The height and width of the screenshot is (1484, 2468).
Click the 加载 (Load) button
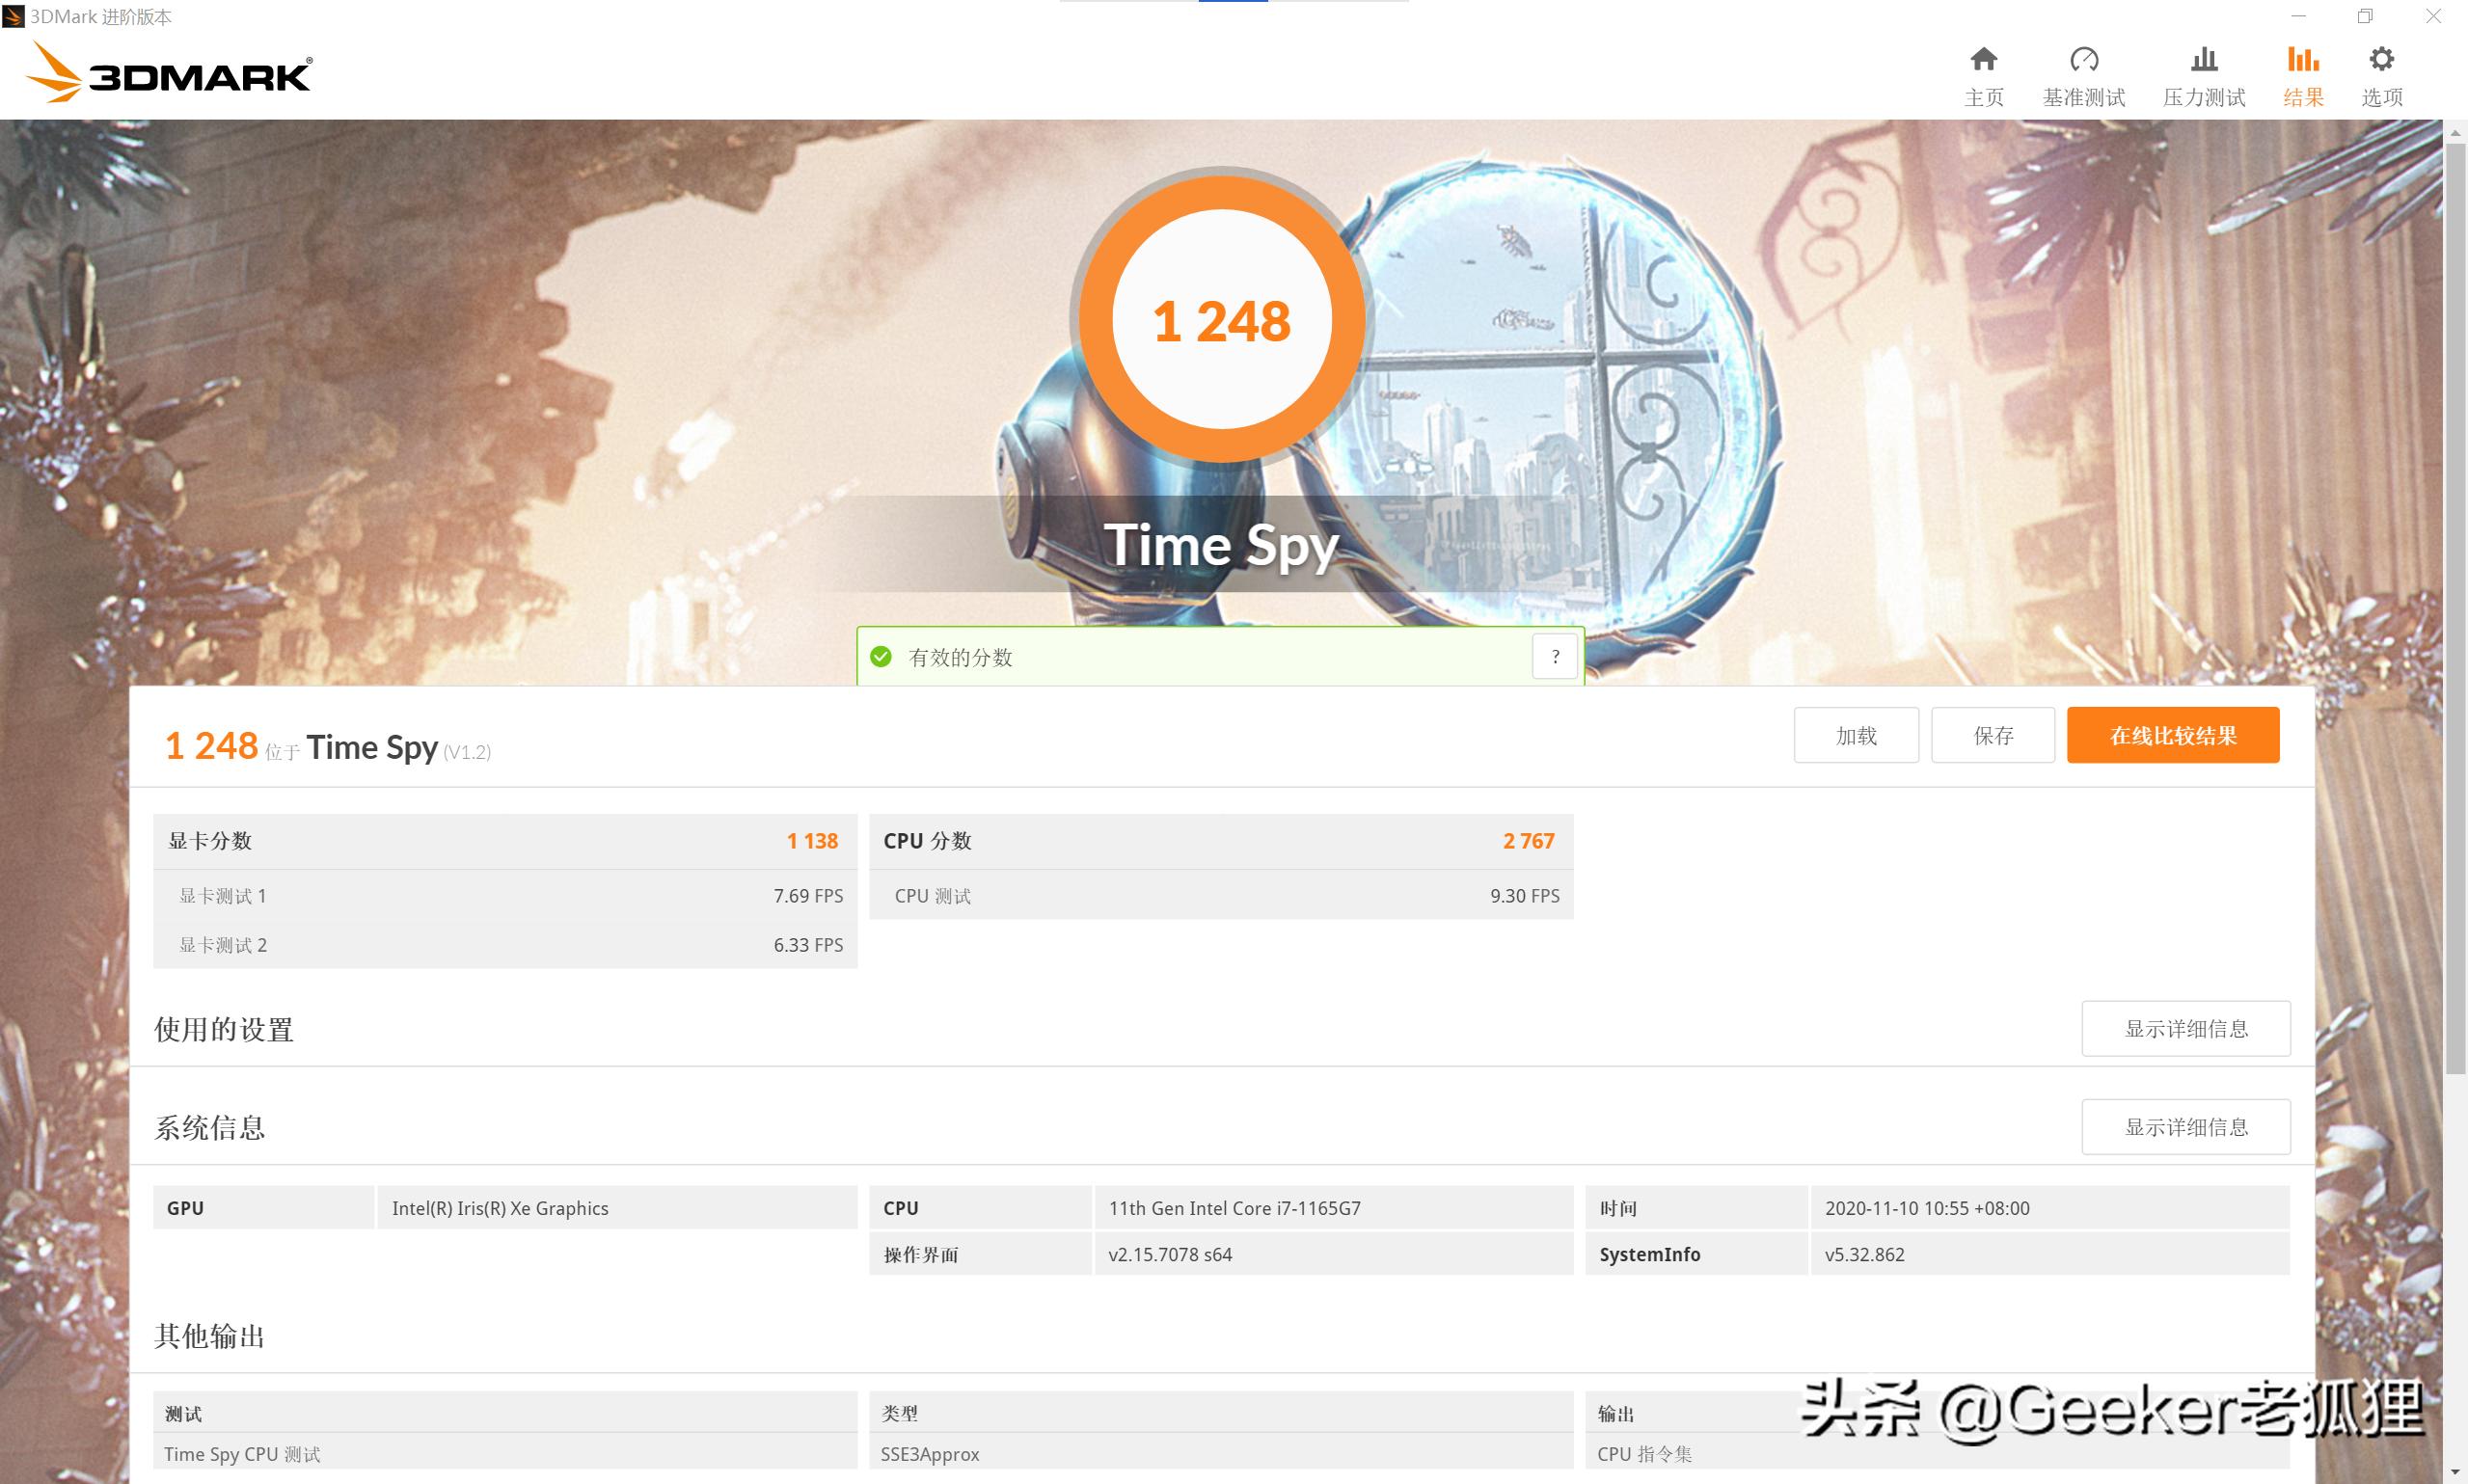1855,735
